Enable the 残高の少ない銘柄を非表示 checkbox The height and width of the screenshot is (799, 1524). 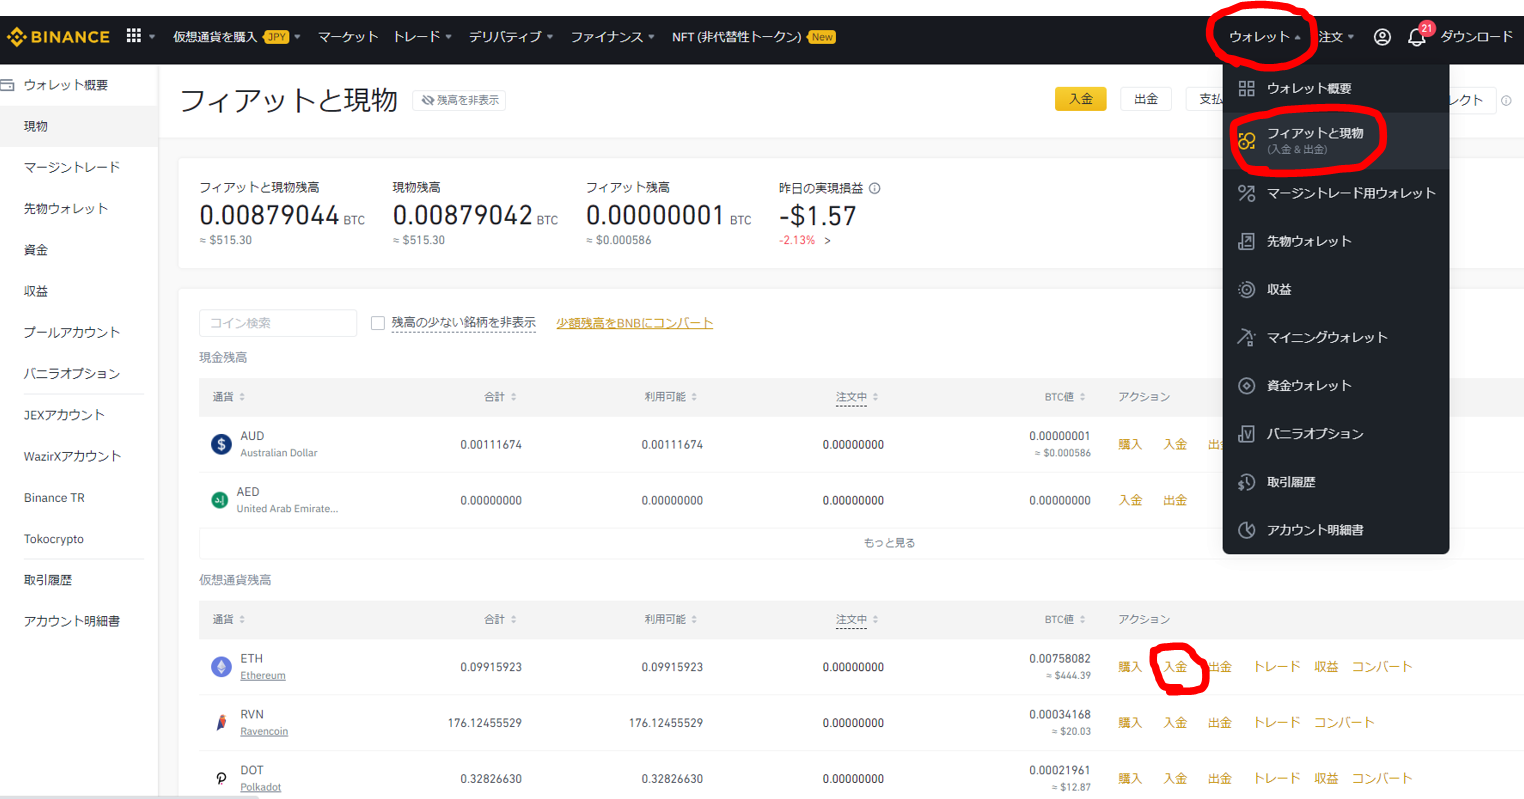[x=377, y=322]
